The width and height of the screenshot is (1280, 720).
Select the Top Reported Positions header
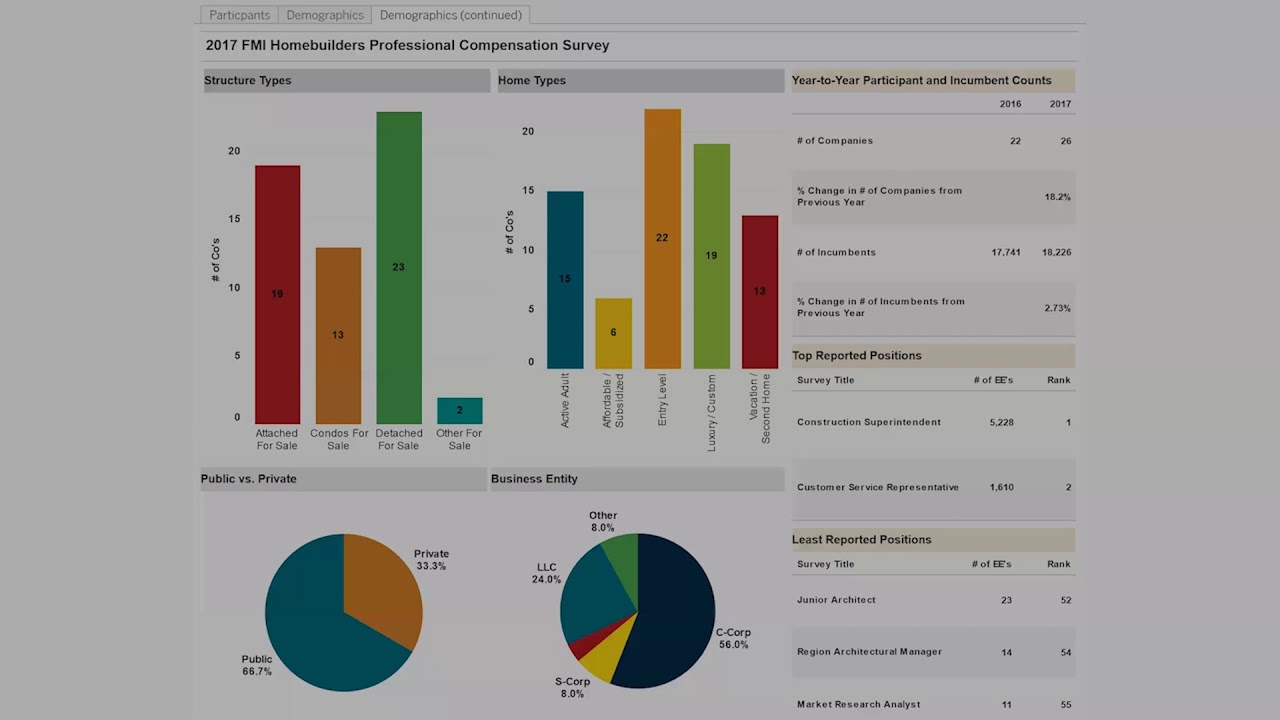click(x=933, y=355)
